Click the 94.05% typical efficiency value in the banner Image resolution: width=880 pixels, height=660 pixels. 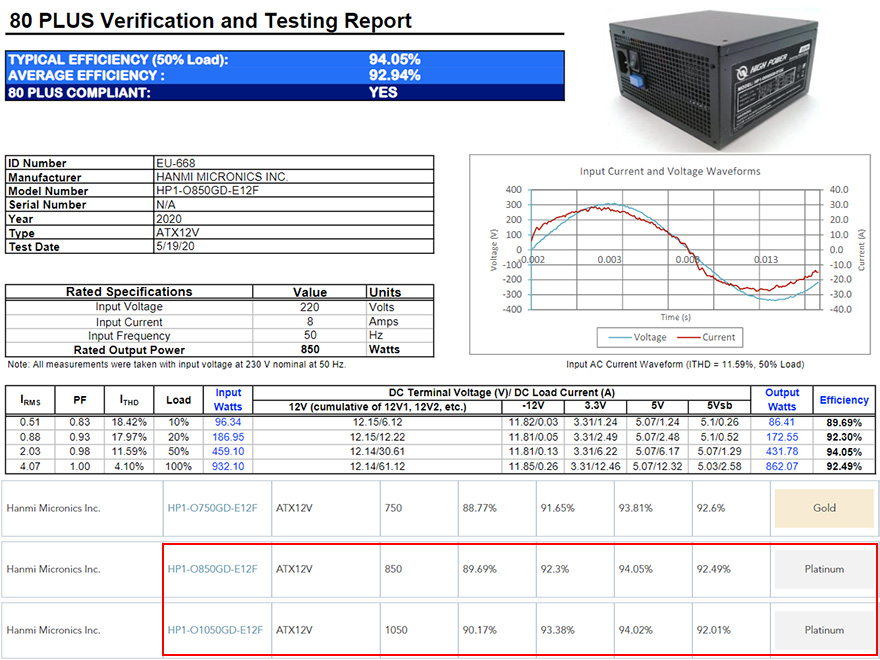pos(395,59)
